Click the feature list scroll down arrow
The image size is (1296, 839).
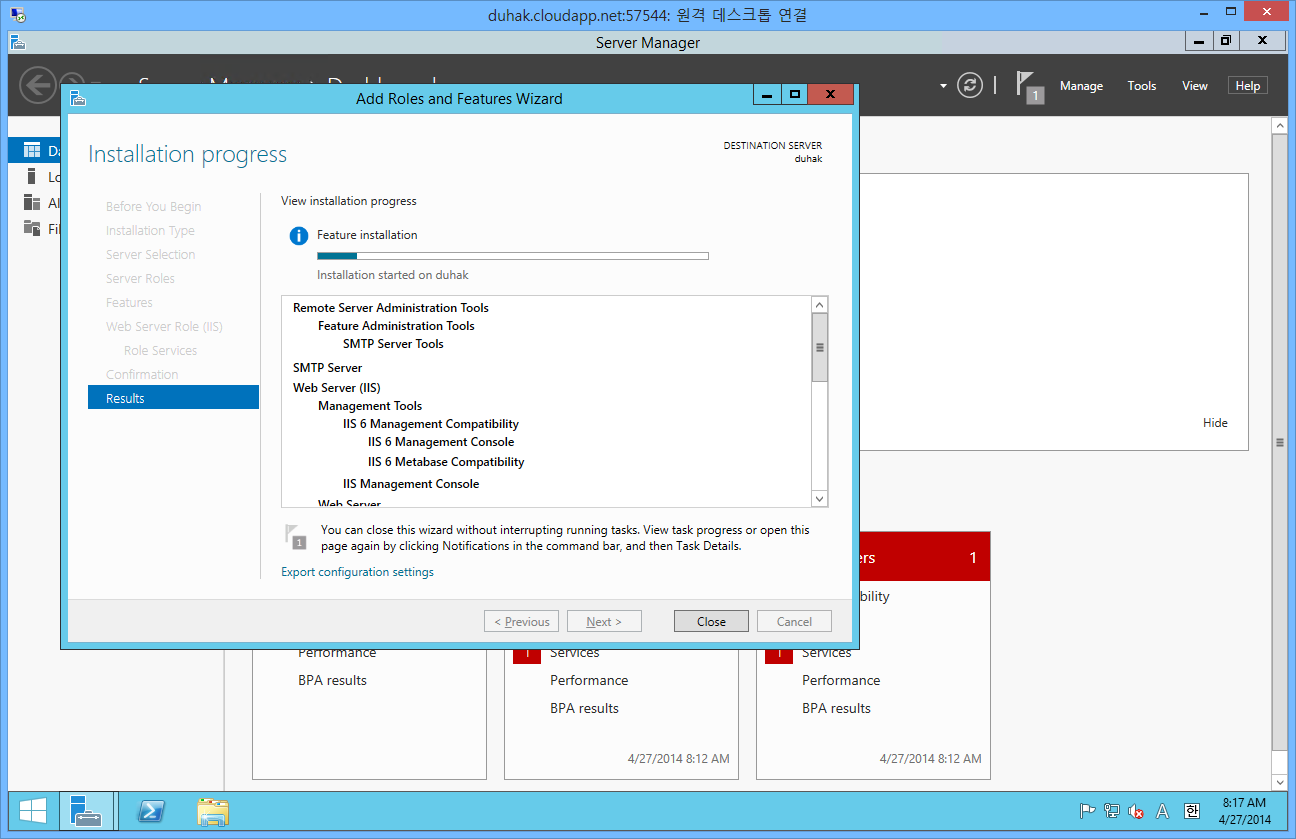pos(819,498)
